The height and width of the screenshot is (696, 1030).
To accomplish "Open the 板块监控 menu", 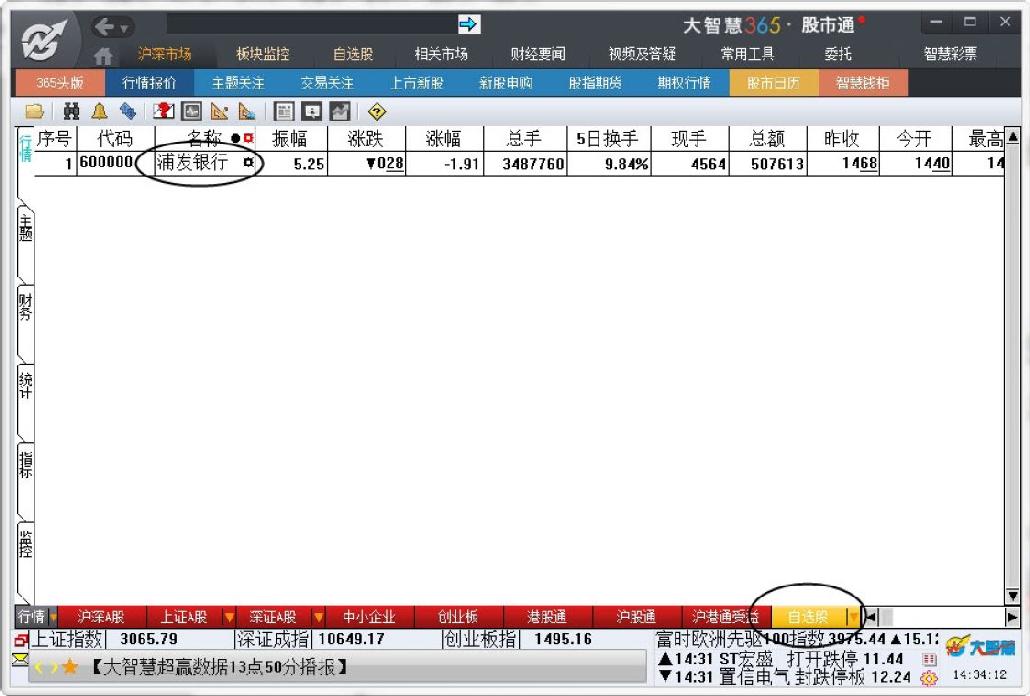I will [x=263, y=54].
